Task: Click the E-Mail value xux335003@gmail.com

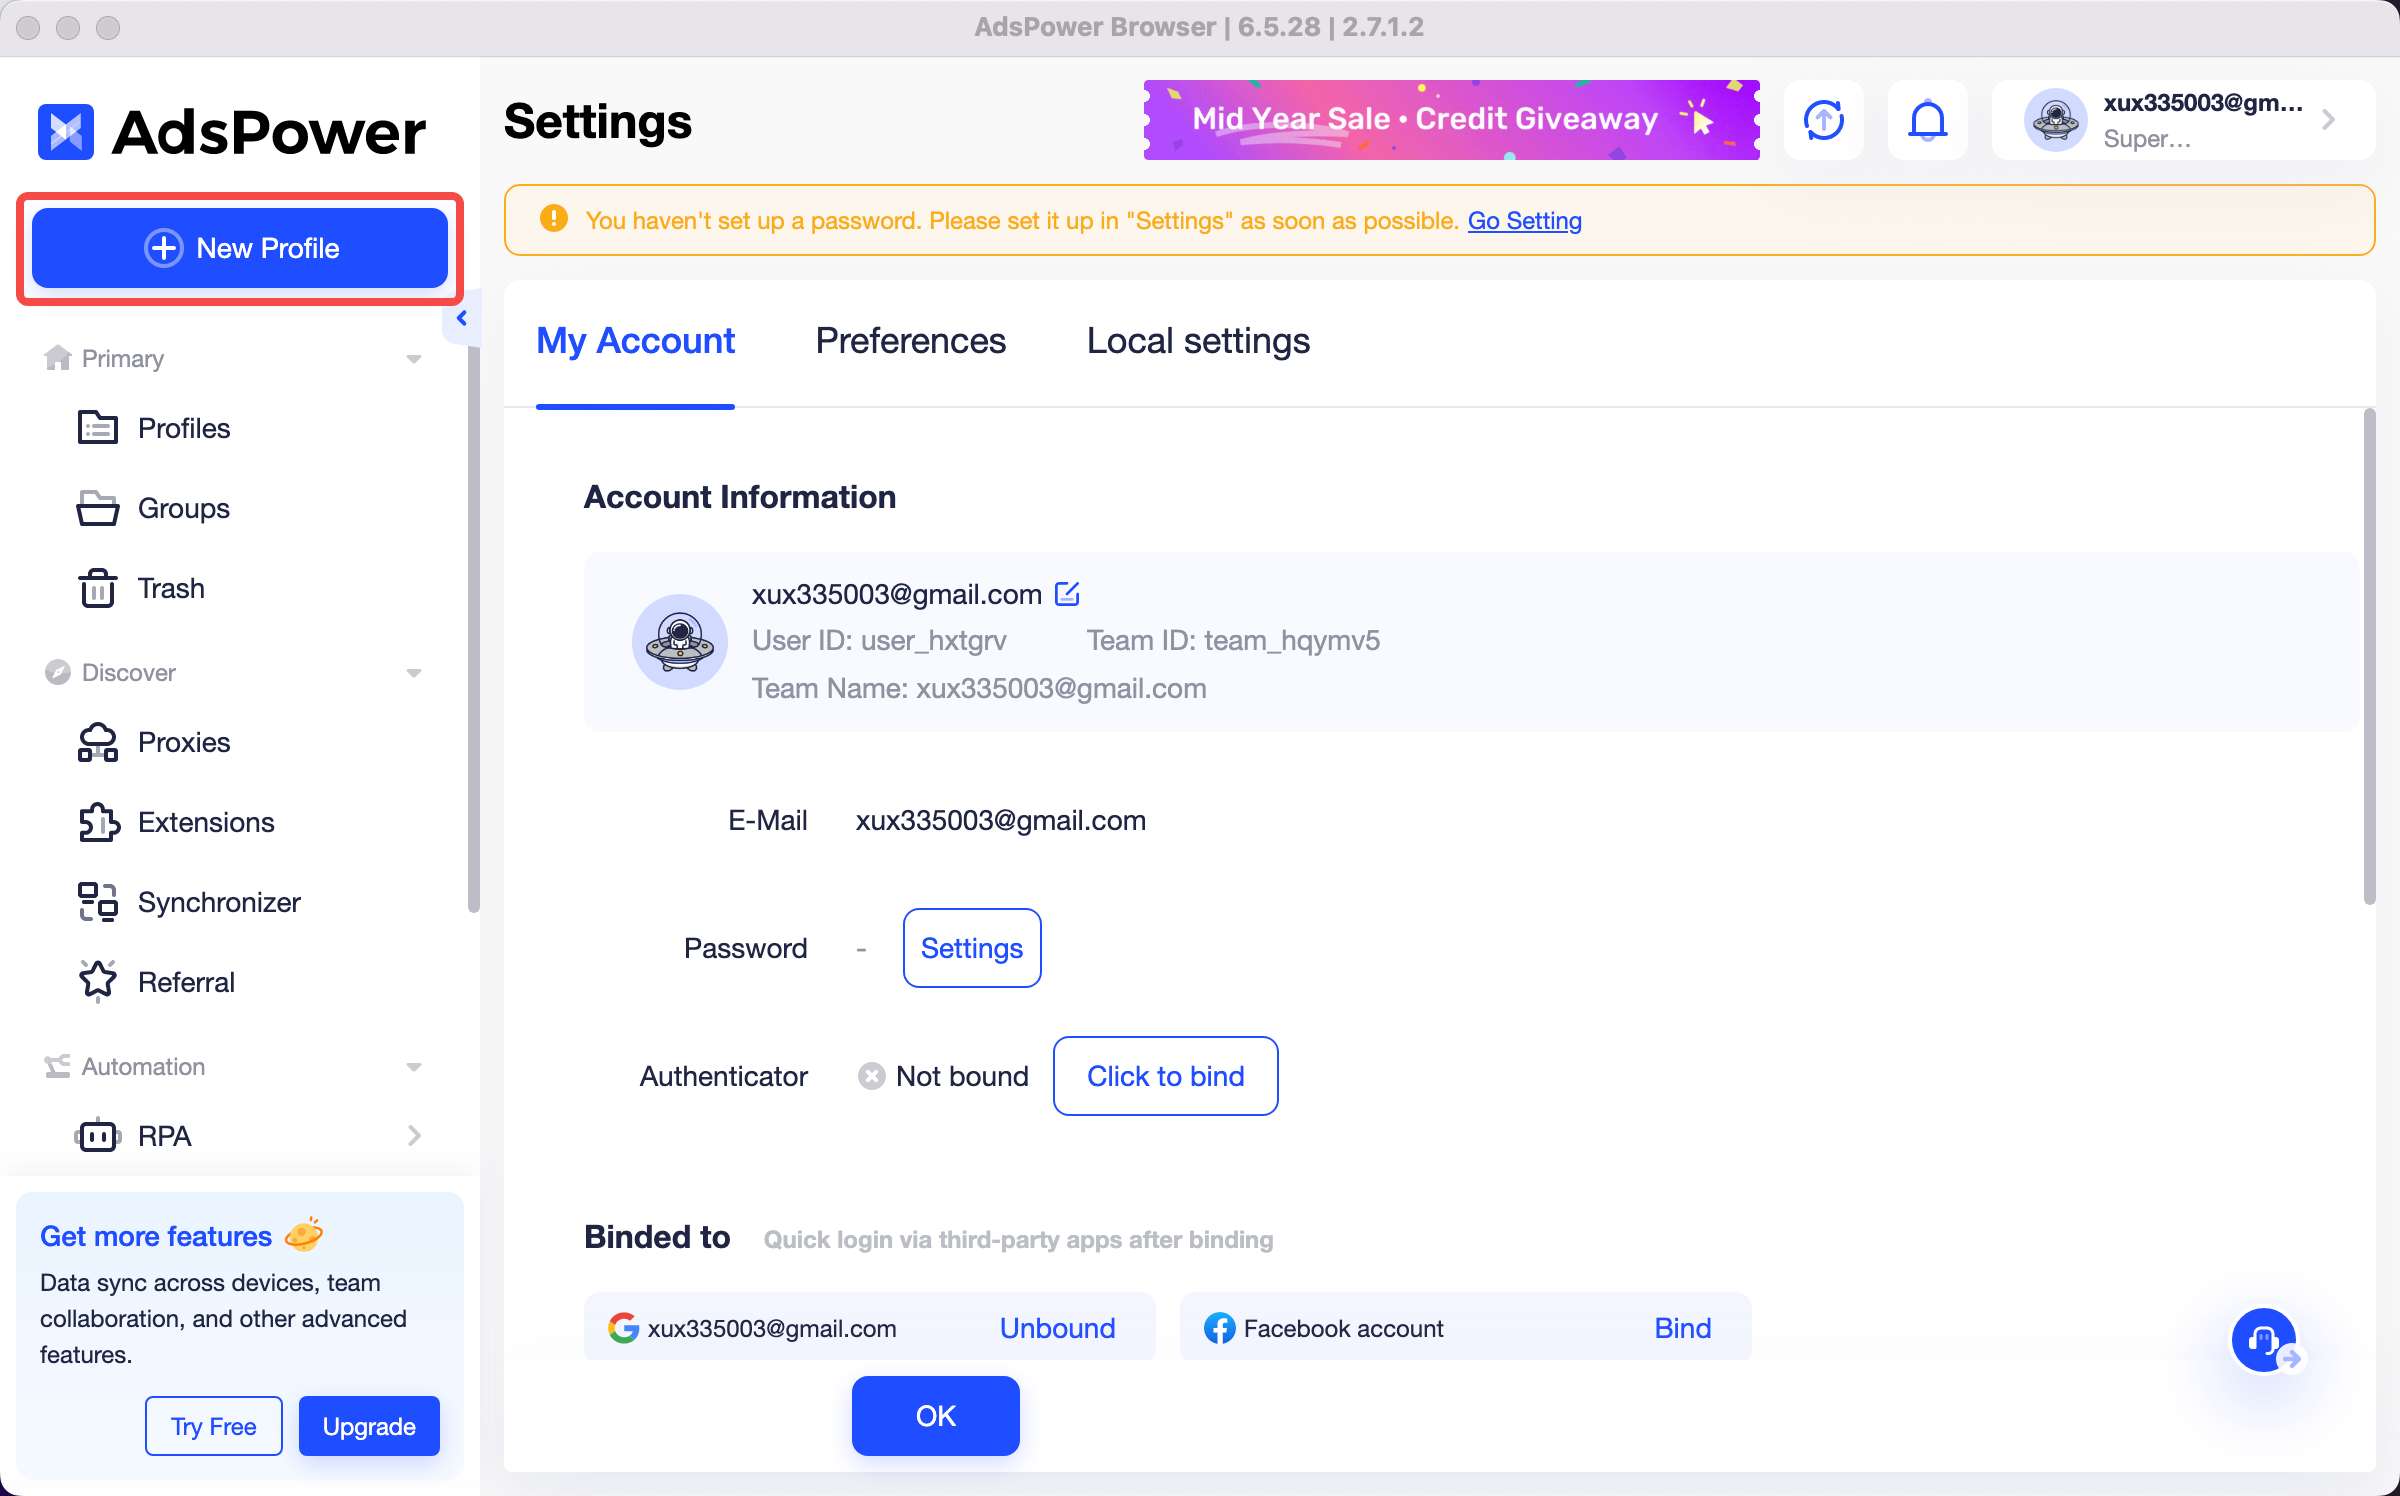Action: [1001, 820]
